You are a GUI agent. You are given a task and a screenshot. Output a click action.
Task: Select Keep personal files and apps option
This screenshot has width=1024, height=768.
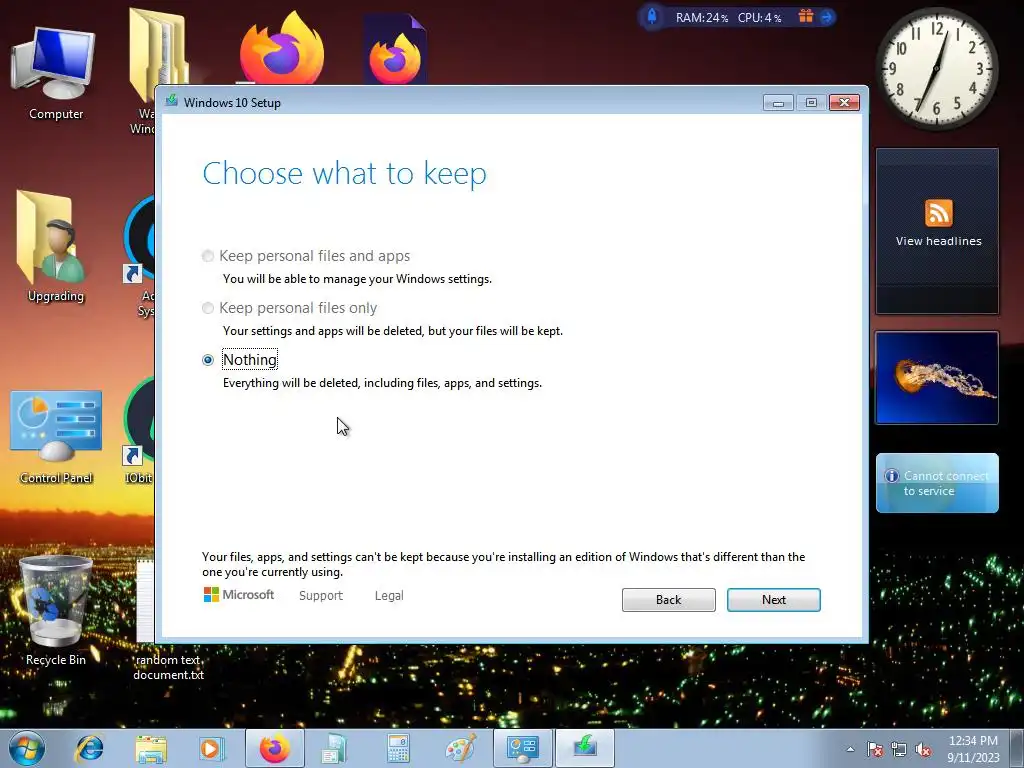point(208,256)
